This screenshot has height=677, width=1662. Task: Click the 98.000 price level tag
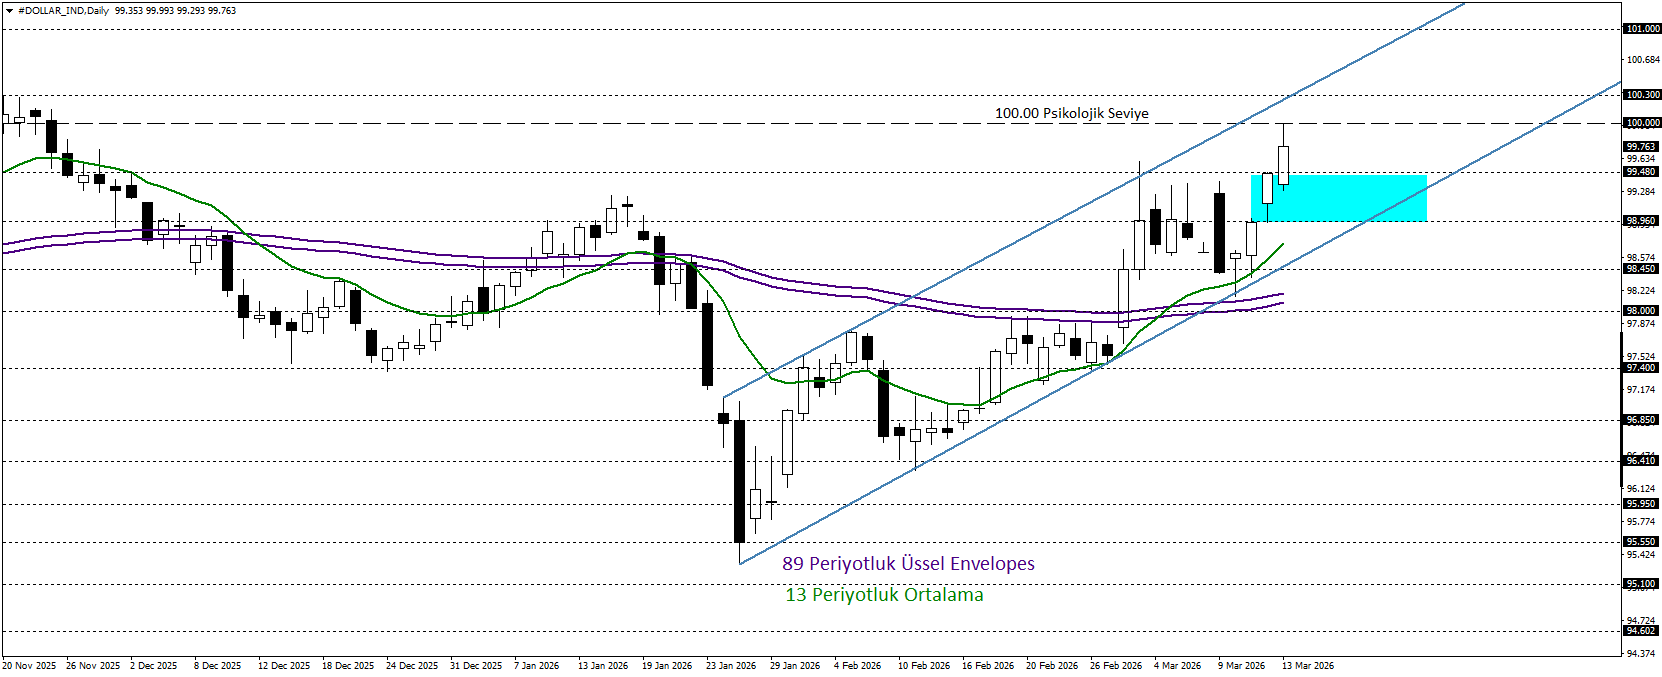pos(1642,311)
